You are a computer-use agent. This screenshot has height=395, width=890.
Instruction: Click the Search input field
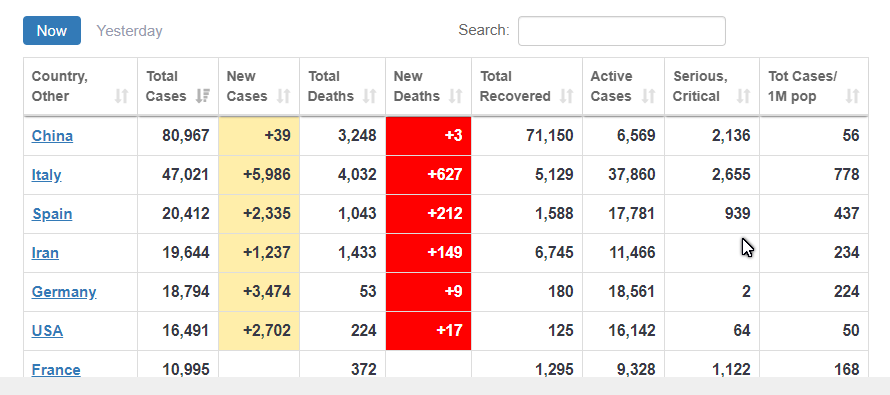pyautogui.click(x=622, y=31)
